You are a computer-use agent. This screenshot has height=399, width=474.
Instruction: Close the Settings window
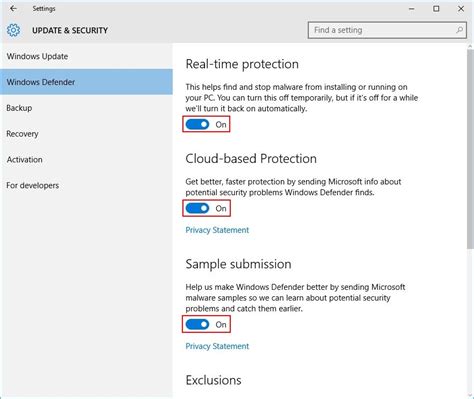pyautogui.click(x=461, y=9)
